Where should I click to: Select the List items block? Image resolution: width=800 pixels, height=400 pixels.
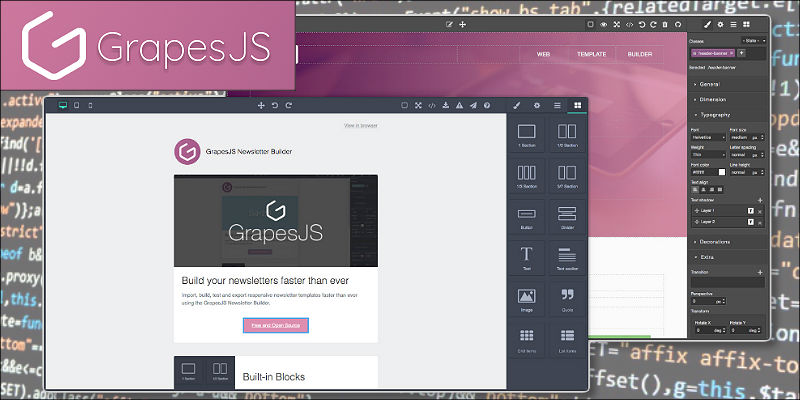[567, 341]
